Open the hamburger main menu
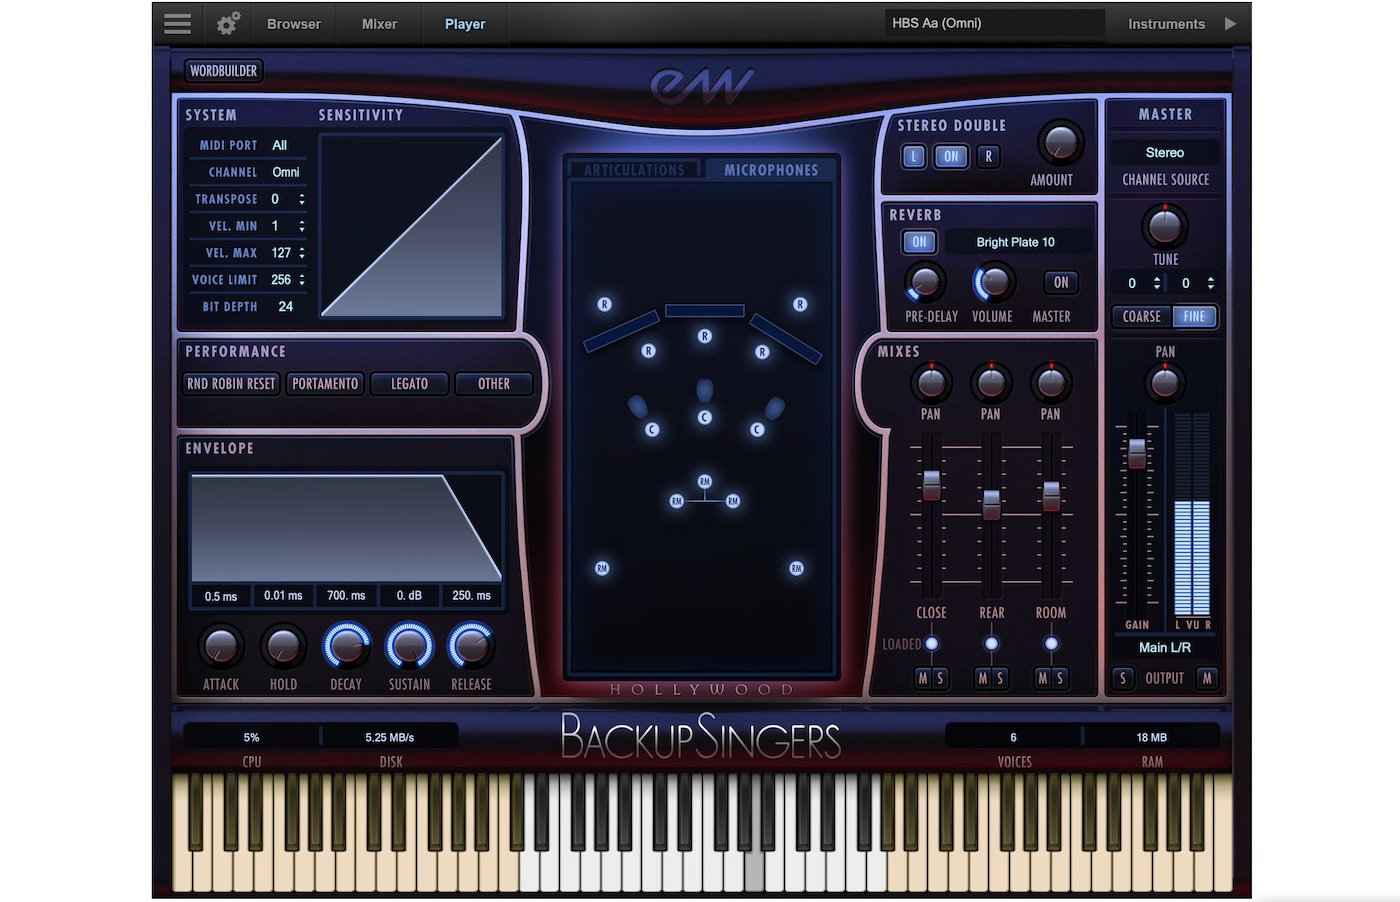The image size is (1400, 902). click(178, 24)
